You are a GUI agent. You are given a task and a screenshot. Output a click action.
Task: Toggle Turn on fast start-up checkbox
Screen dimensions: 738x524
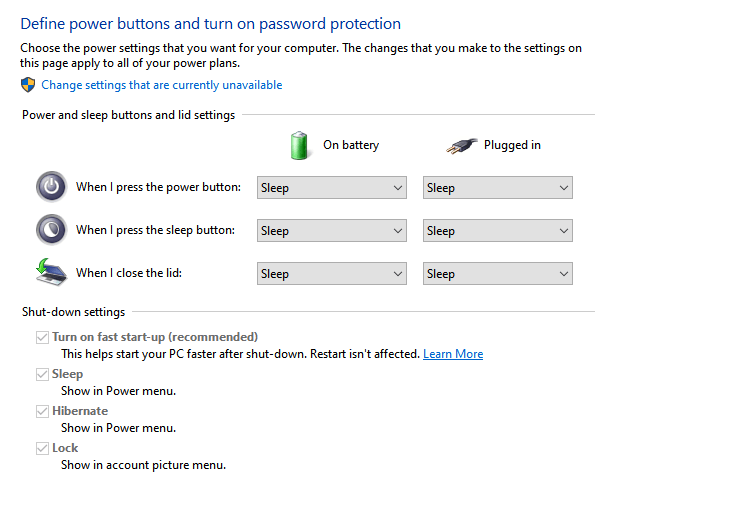point(42,337)
